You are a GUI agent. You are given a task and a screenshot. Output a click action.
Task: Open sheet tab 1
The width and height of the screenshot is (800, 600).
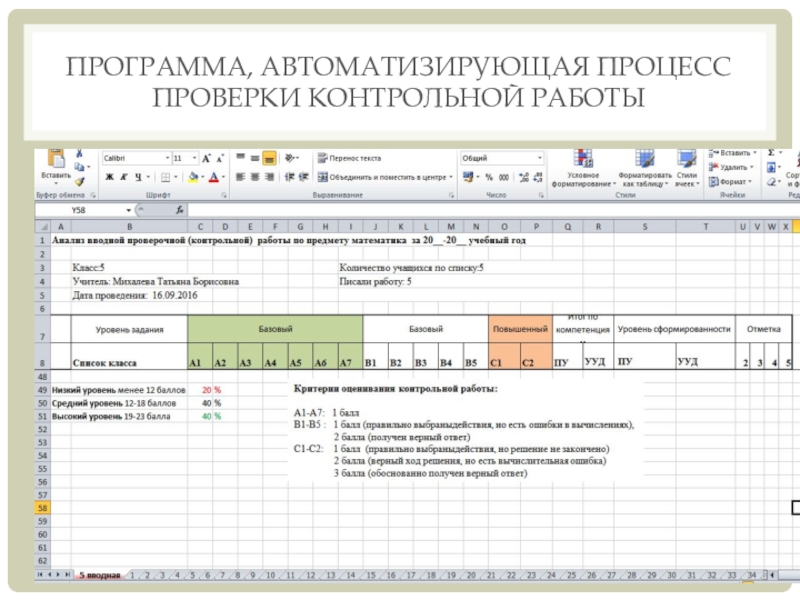tap(132, 575)
